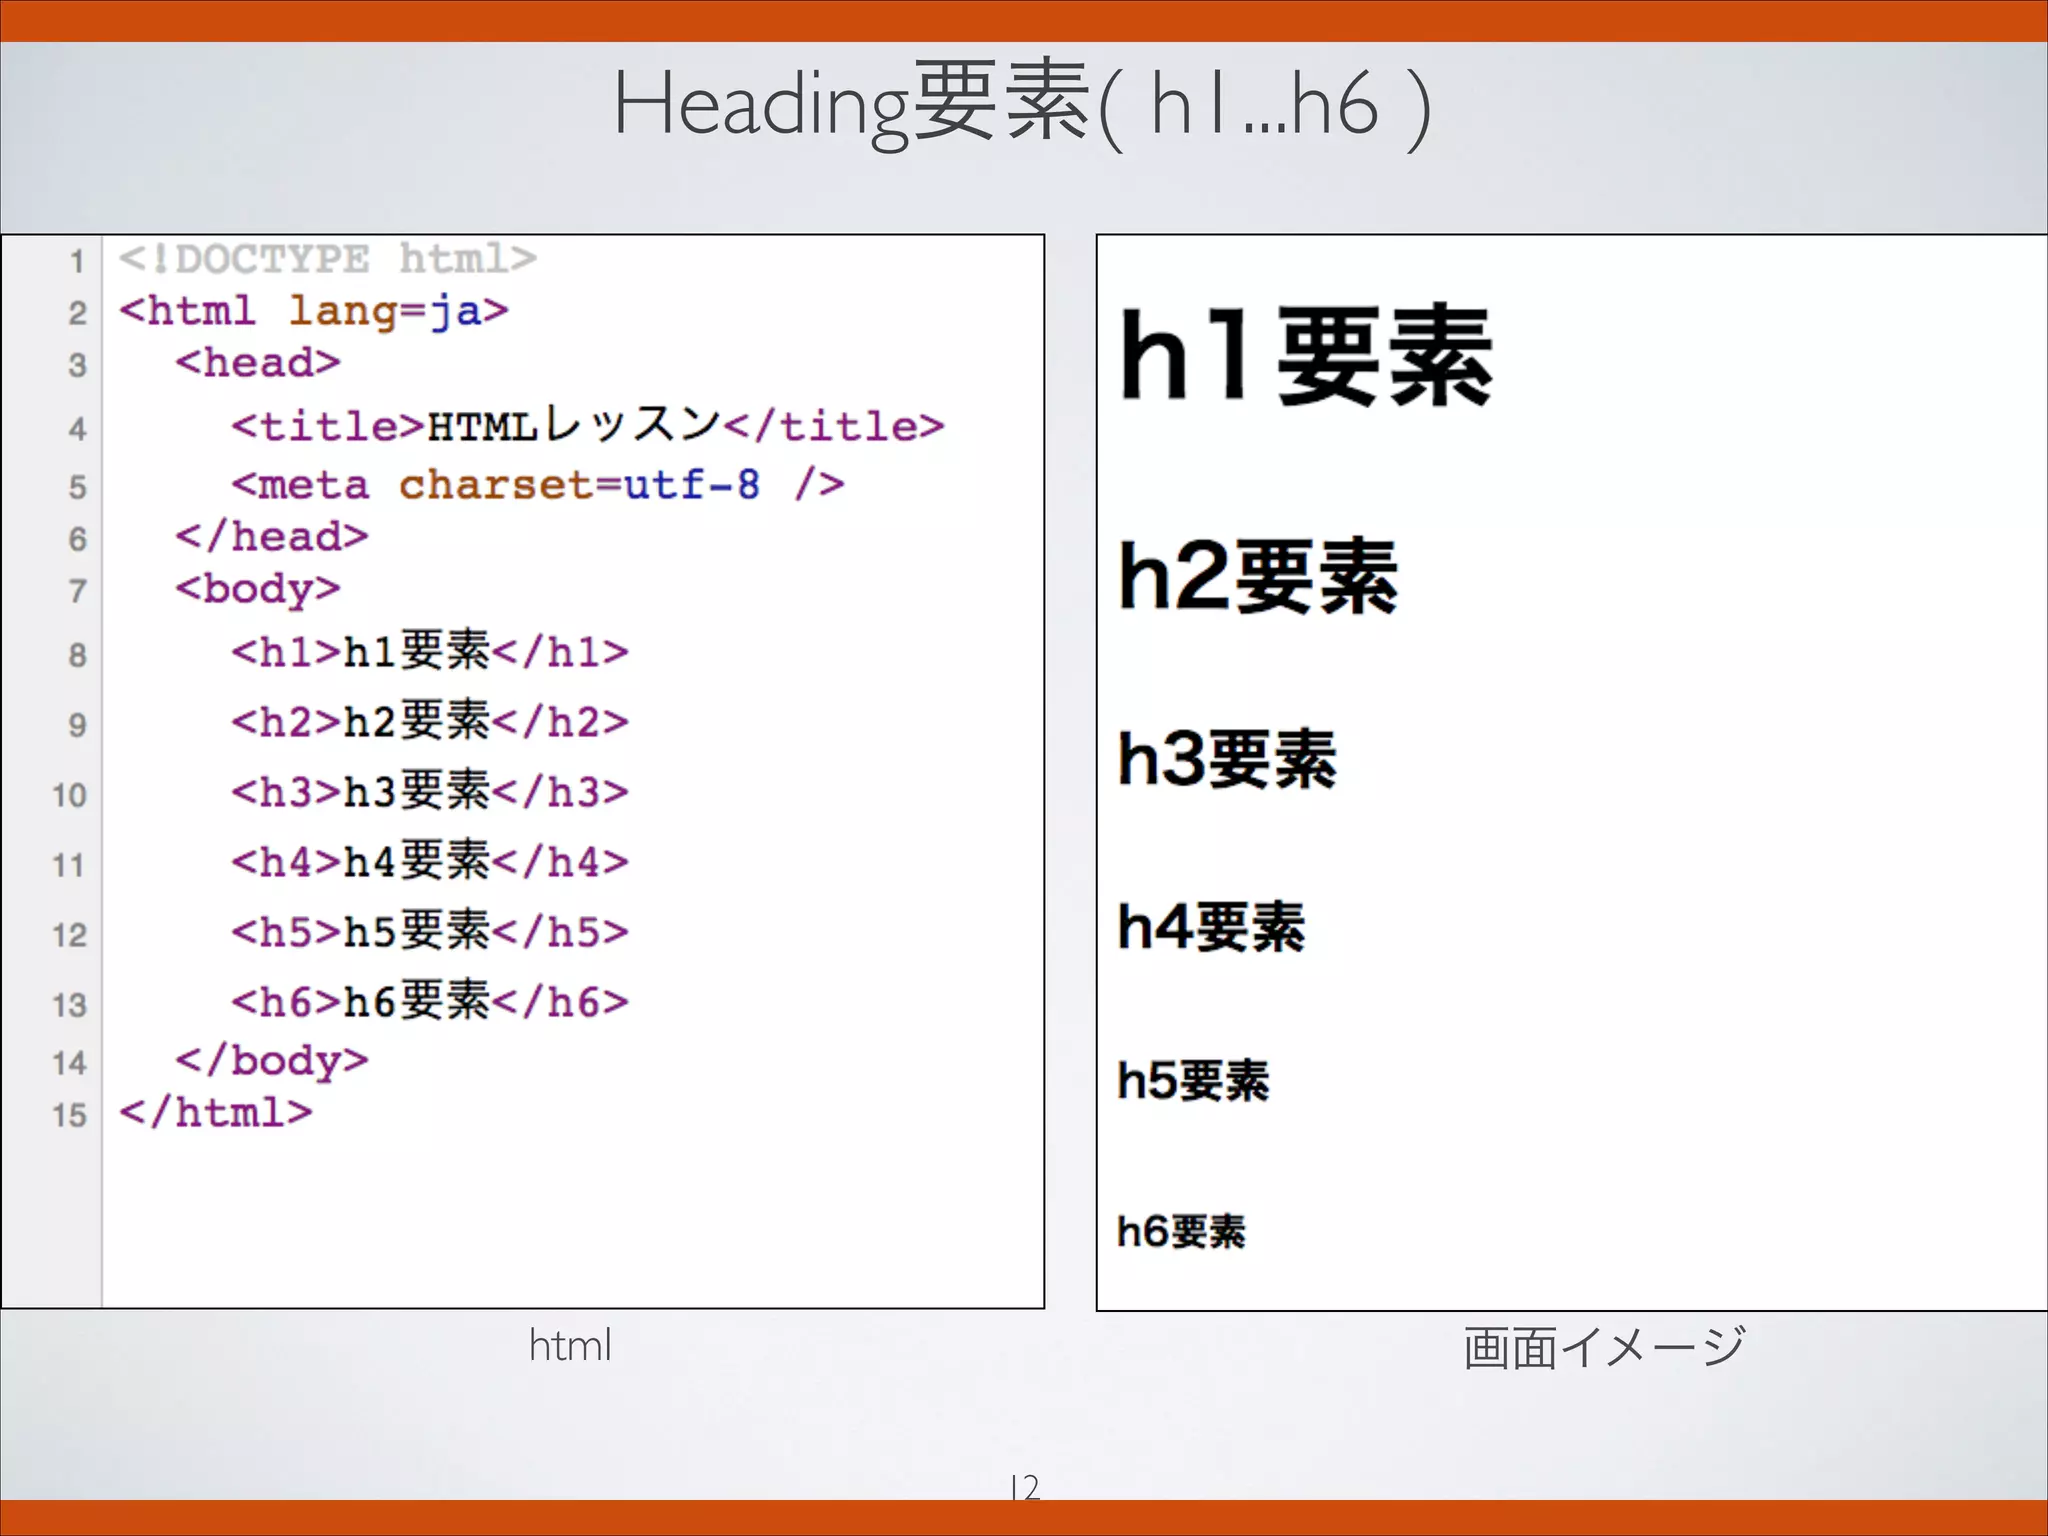
Task: Click line number 15 in the gutter
Action: tap(69, 1115)
